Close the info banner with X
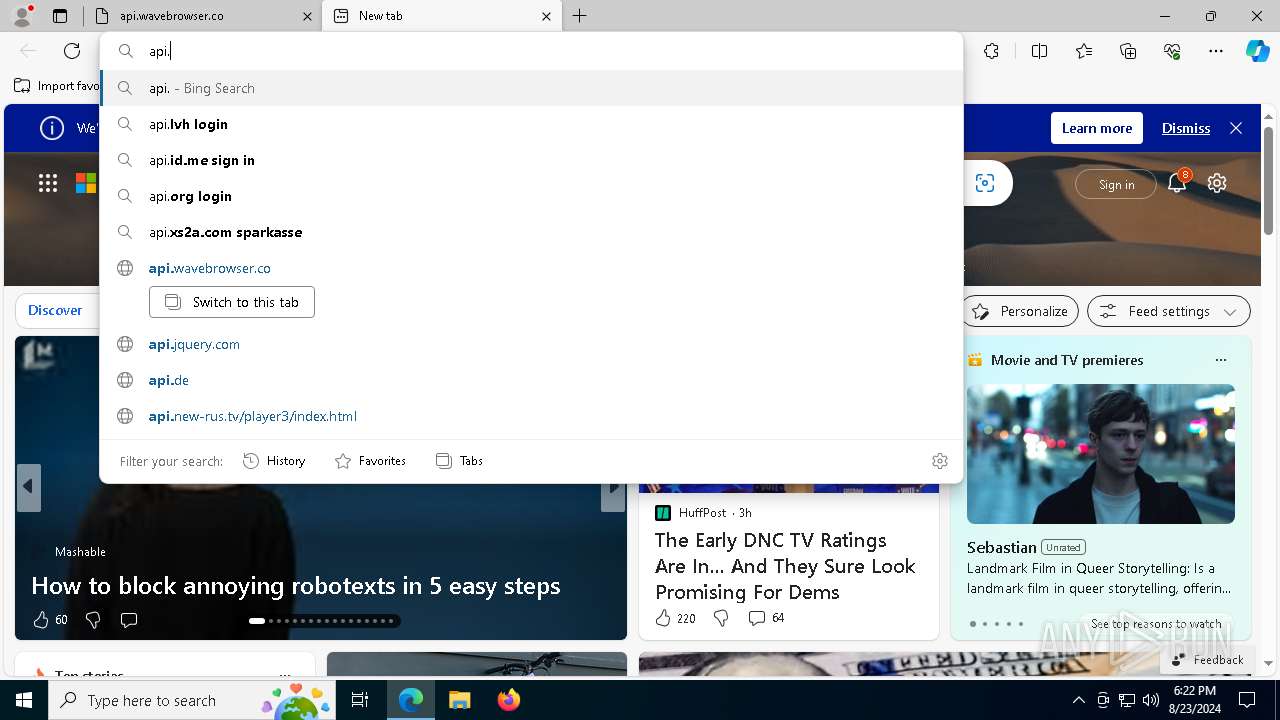The image size is (1280, 720). [1236, 128]
